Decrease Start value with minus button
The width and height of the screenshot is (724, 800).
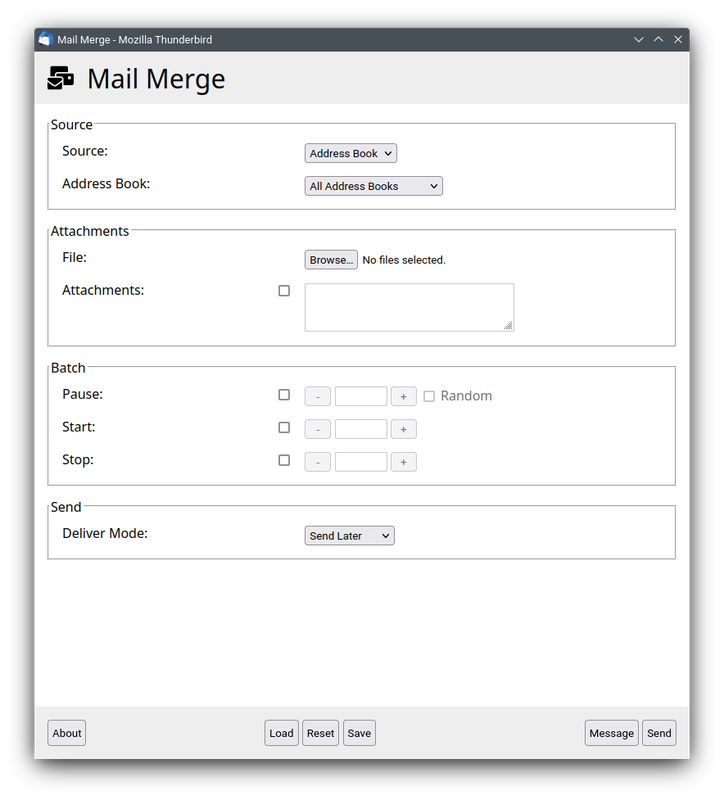318,429
